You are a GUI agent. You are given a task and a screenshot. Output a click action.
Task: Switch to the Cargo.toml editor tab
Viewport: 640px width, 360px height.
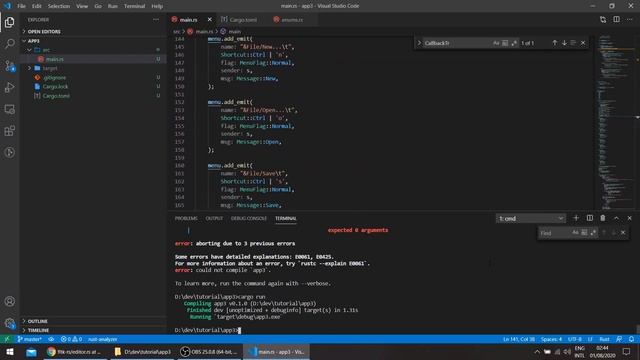point(243,20)
